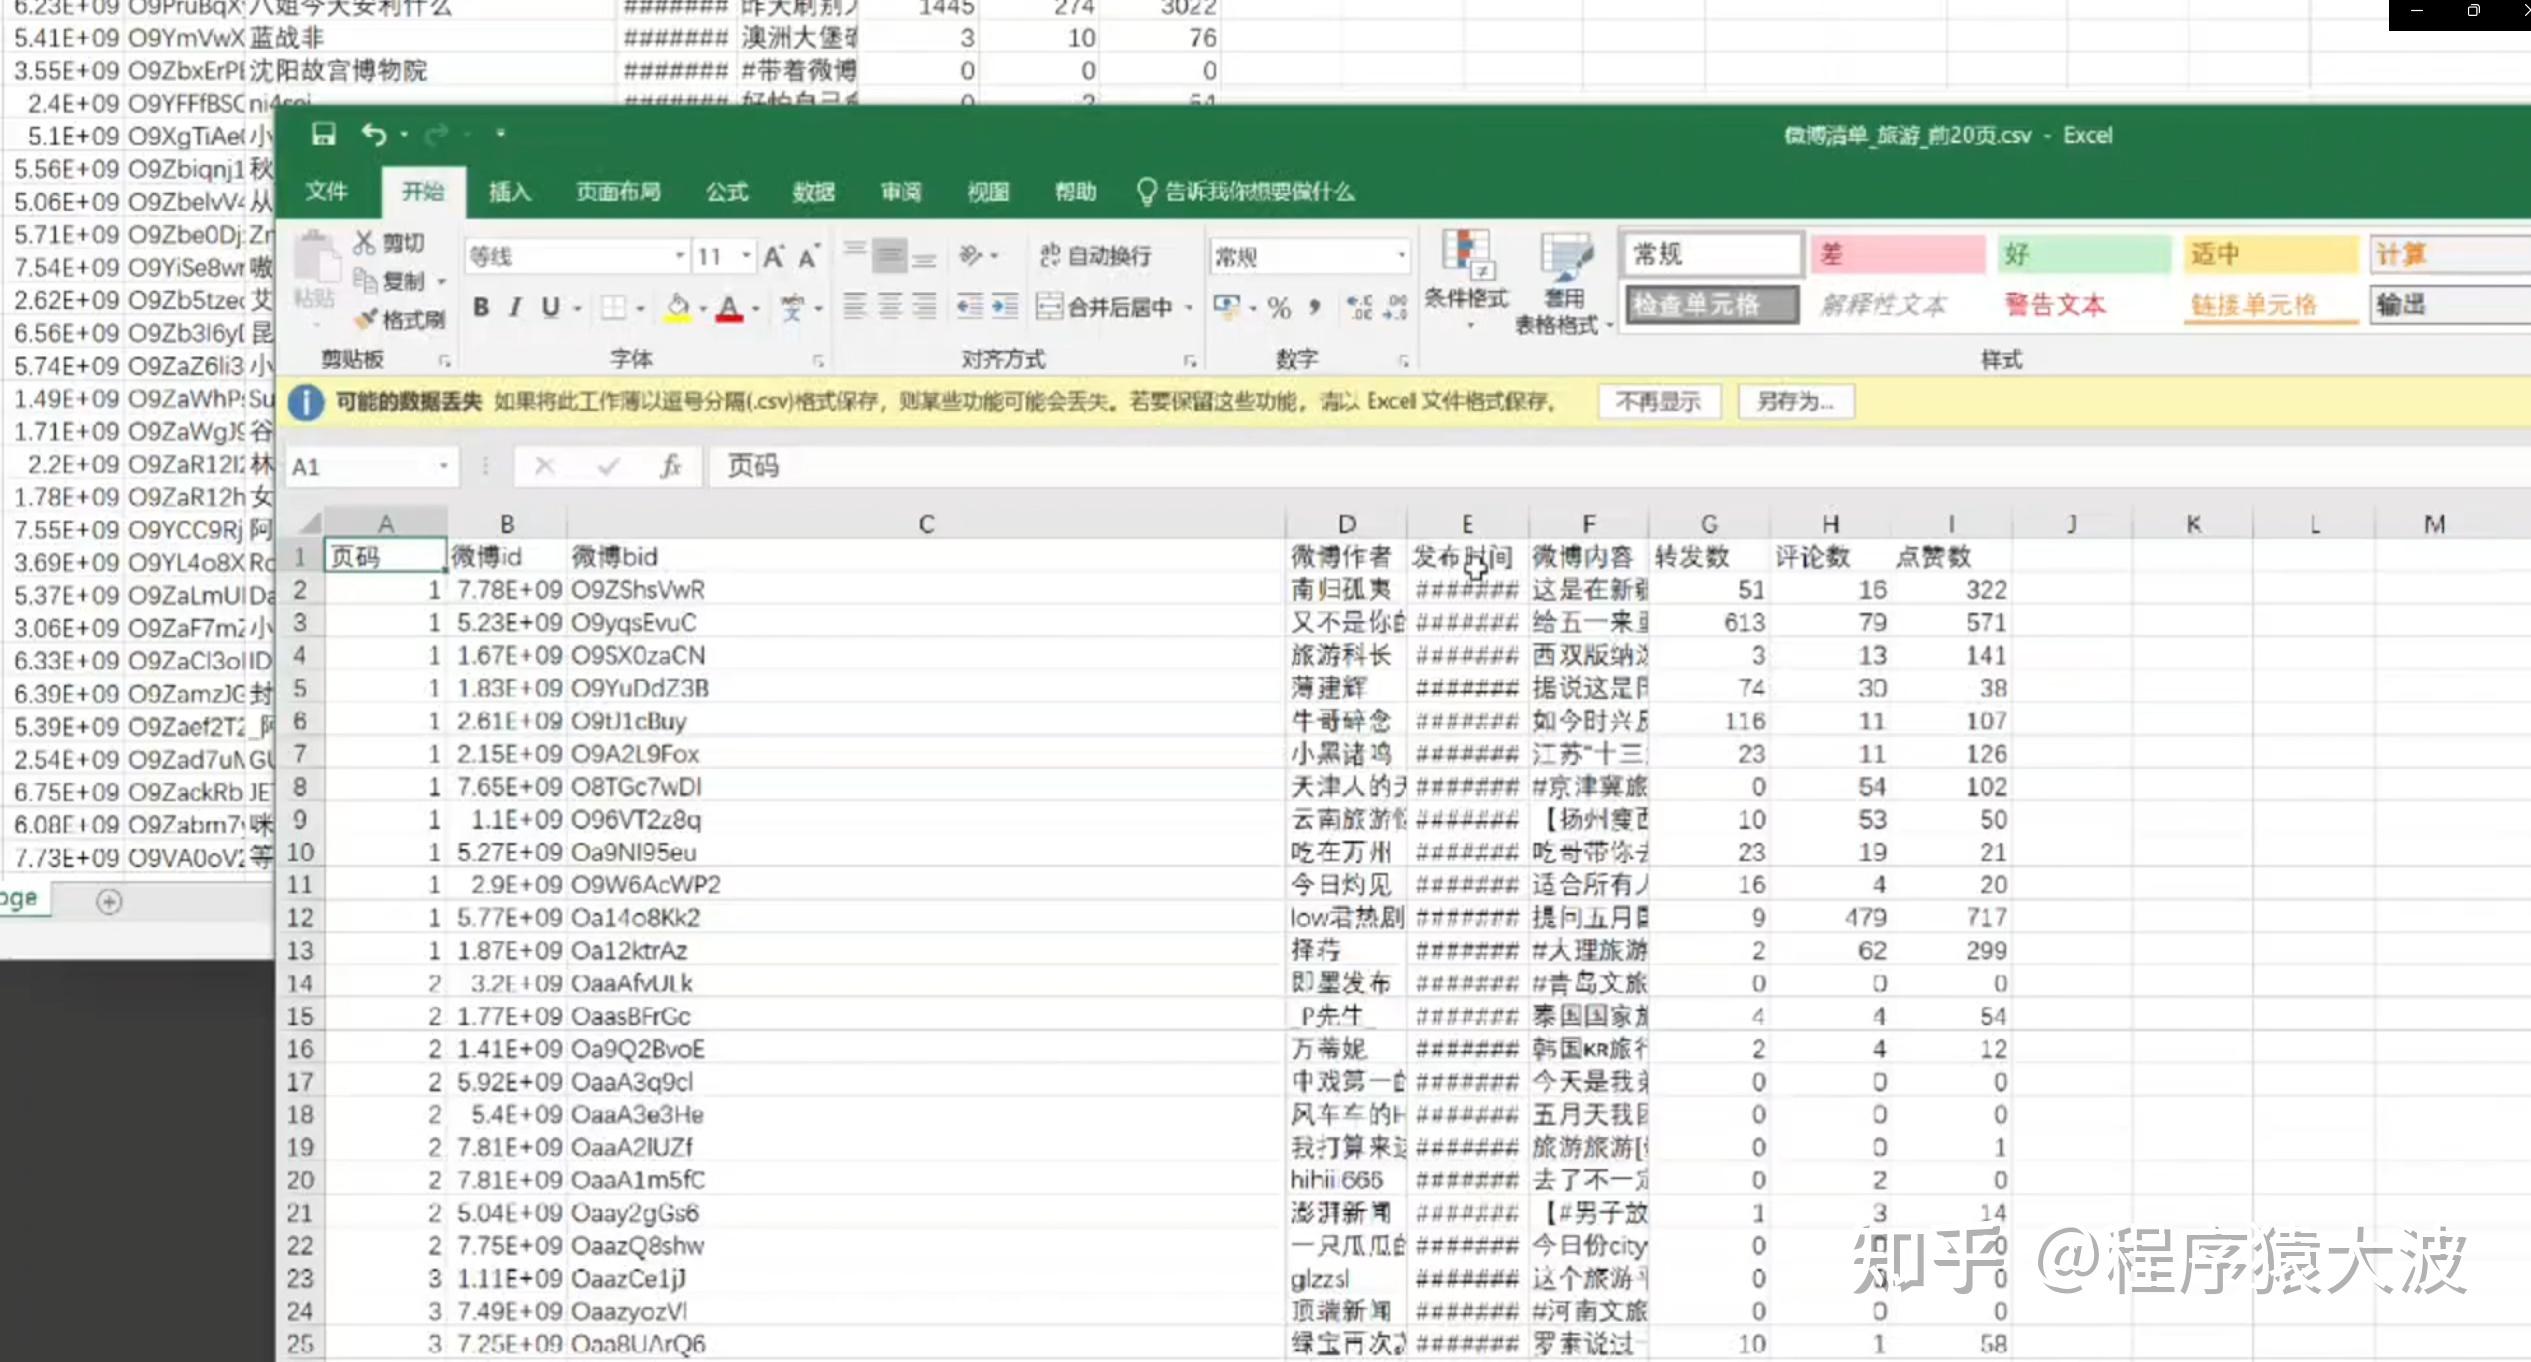Select the Fill Color bucket icon
The height and width of the screenshot is (1362, 2531).
click(x=678, y=308)
